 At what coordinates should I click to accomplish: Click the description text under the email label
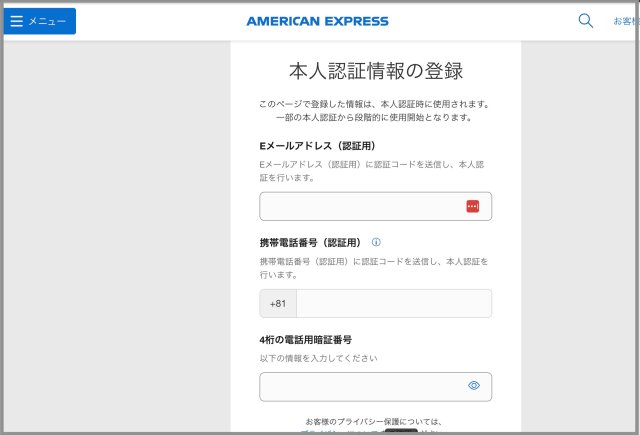(x=372, y=170)
